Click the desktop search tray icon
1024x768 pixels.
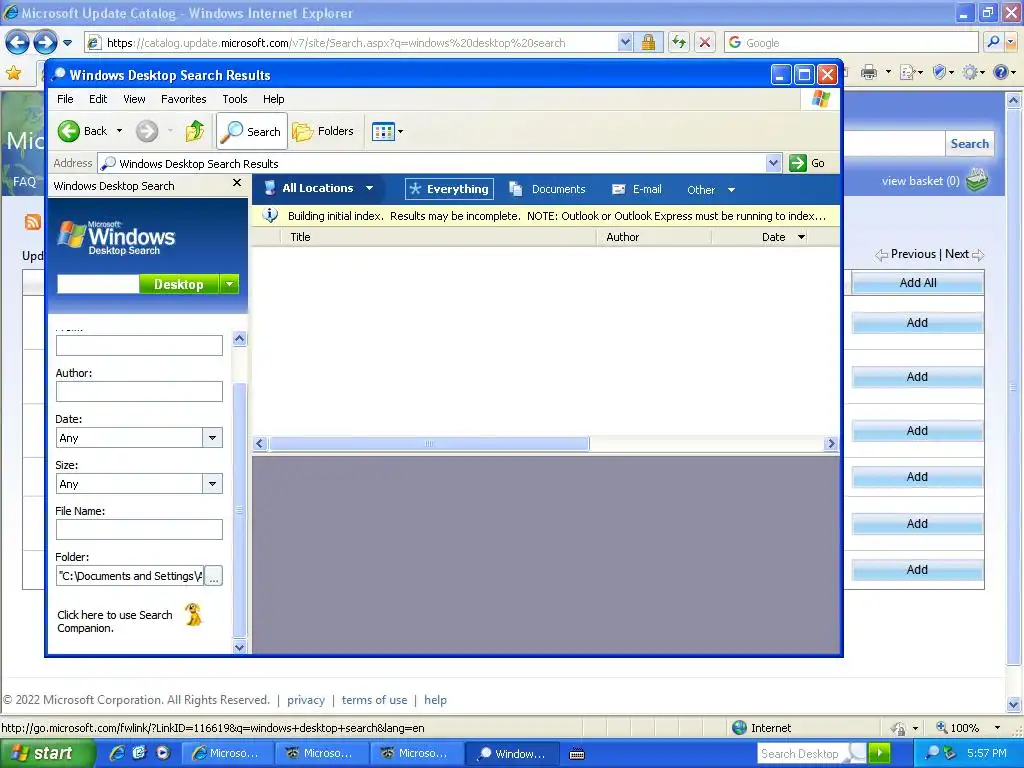[x=933, y=753]
